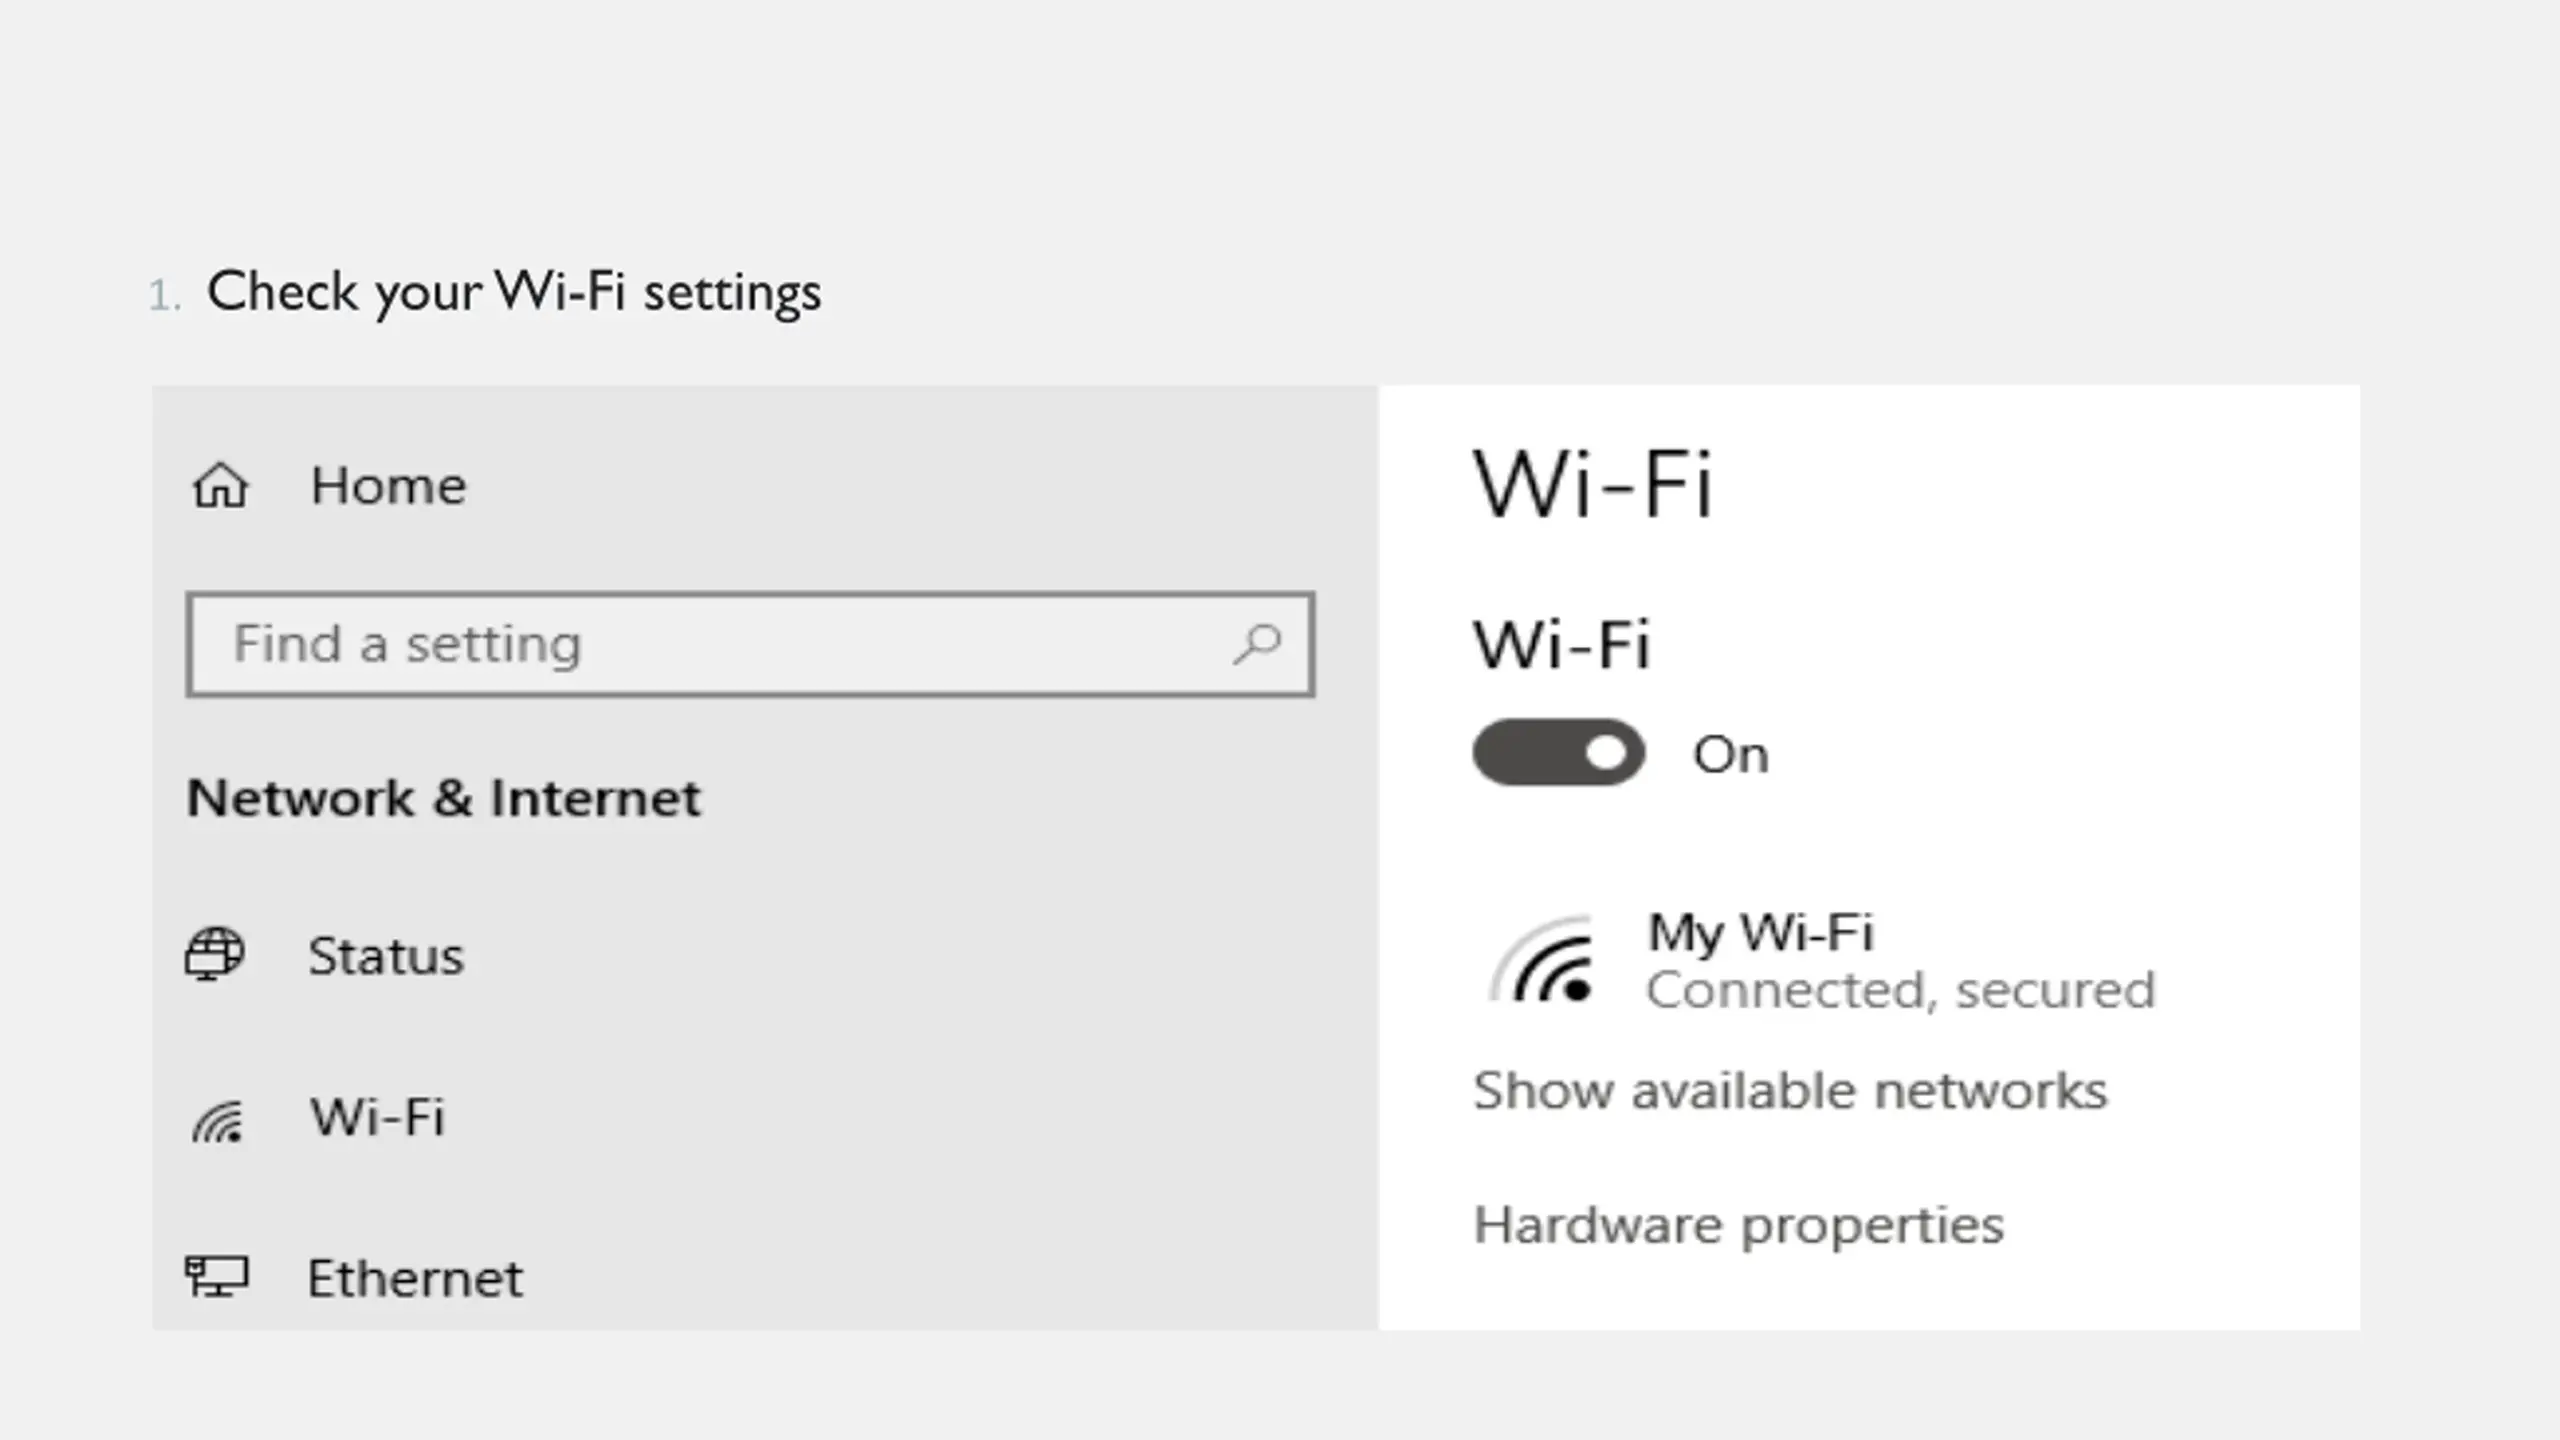Click the My Wi-Fi signal strength icon
The image size is (2560, 1440).
coord(1543,960)
